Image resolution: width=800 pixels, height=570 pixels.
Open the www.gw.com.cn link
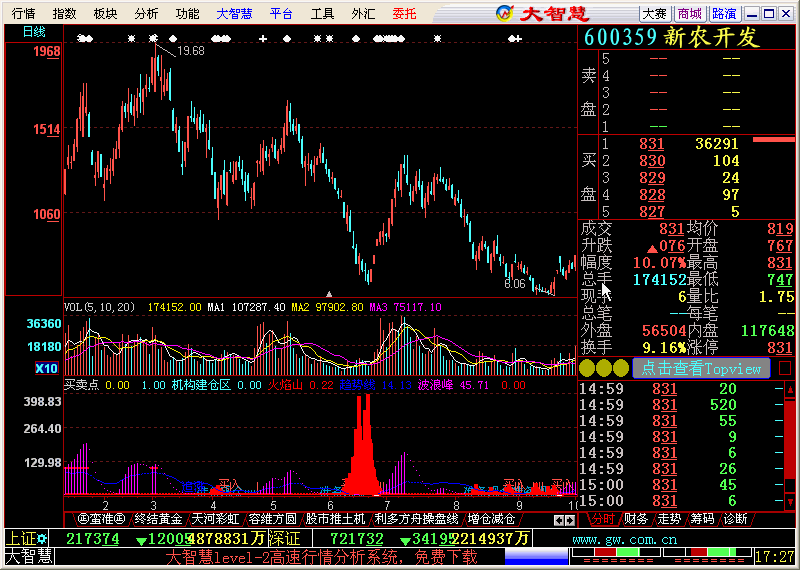[x=624, y=539]
